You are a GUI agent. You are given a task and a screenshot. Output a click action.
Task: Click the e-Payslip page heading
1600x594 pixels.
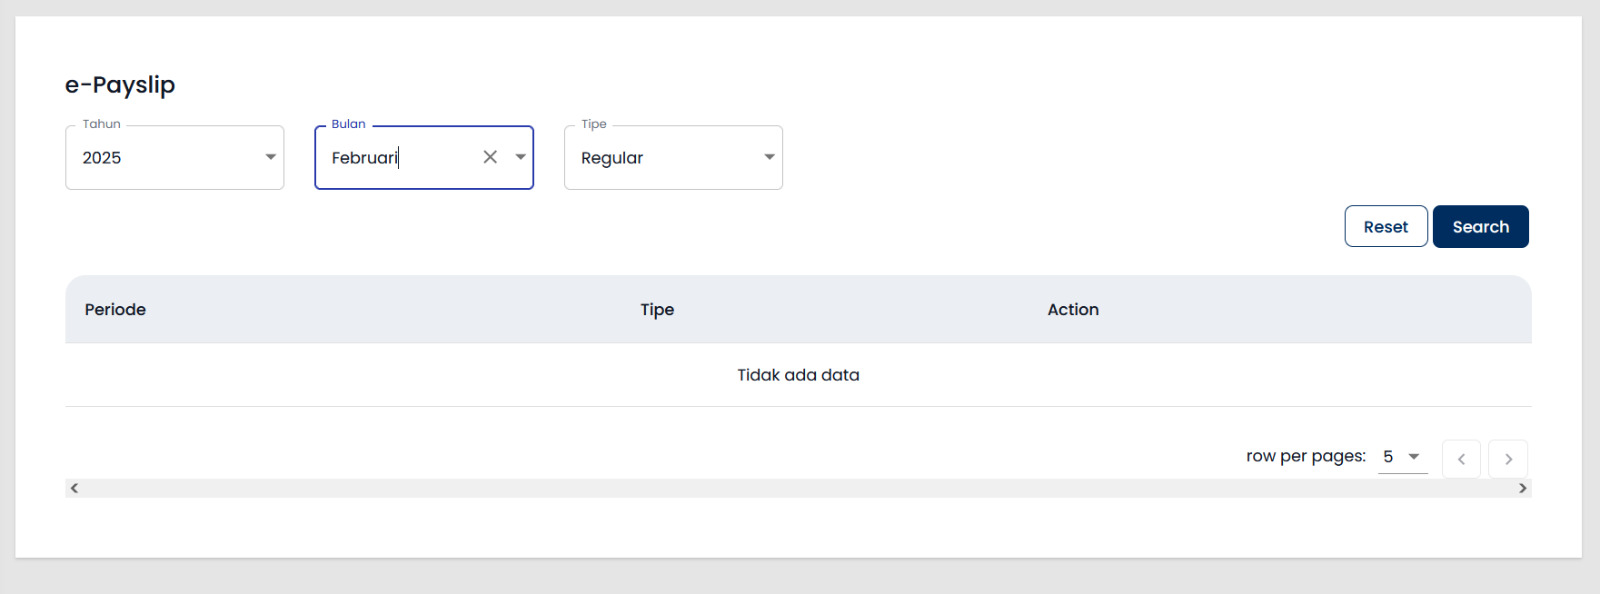(x=120, y=85)
